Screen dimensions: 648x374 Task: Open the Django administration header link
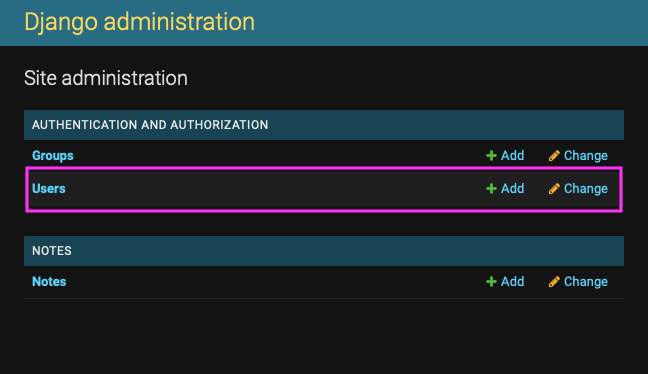click(139, 22)
